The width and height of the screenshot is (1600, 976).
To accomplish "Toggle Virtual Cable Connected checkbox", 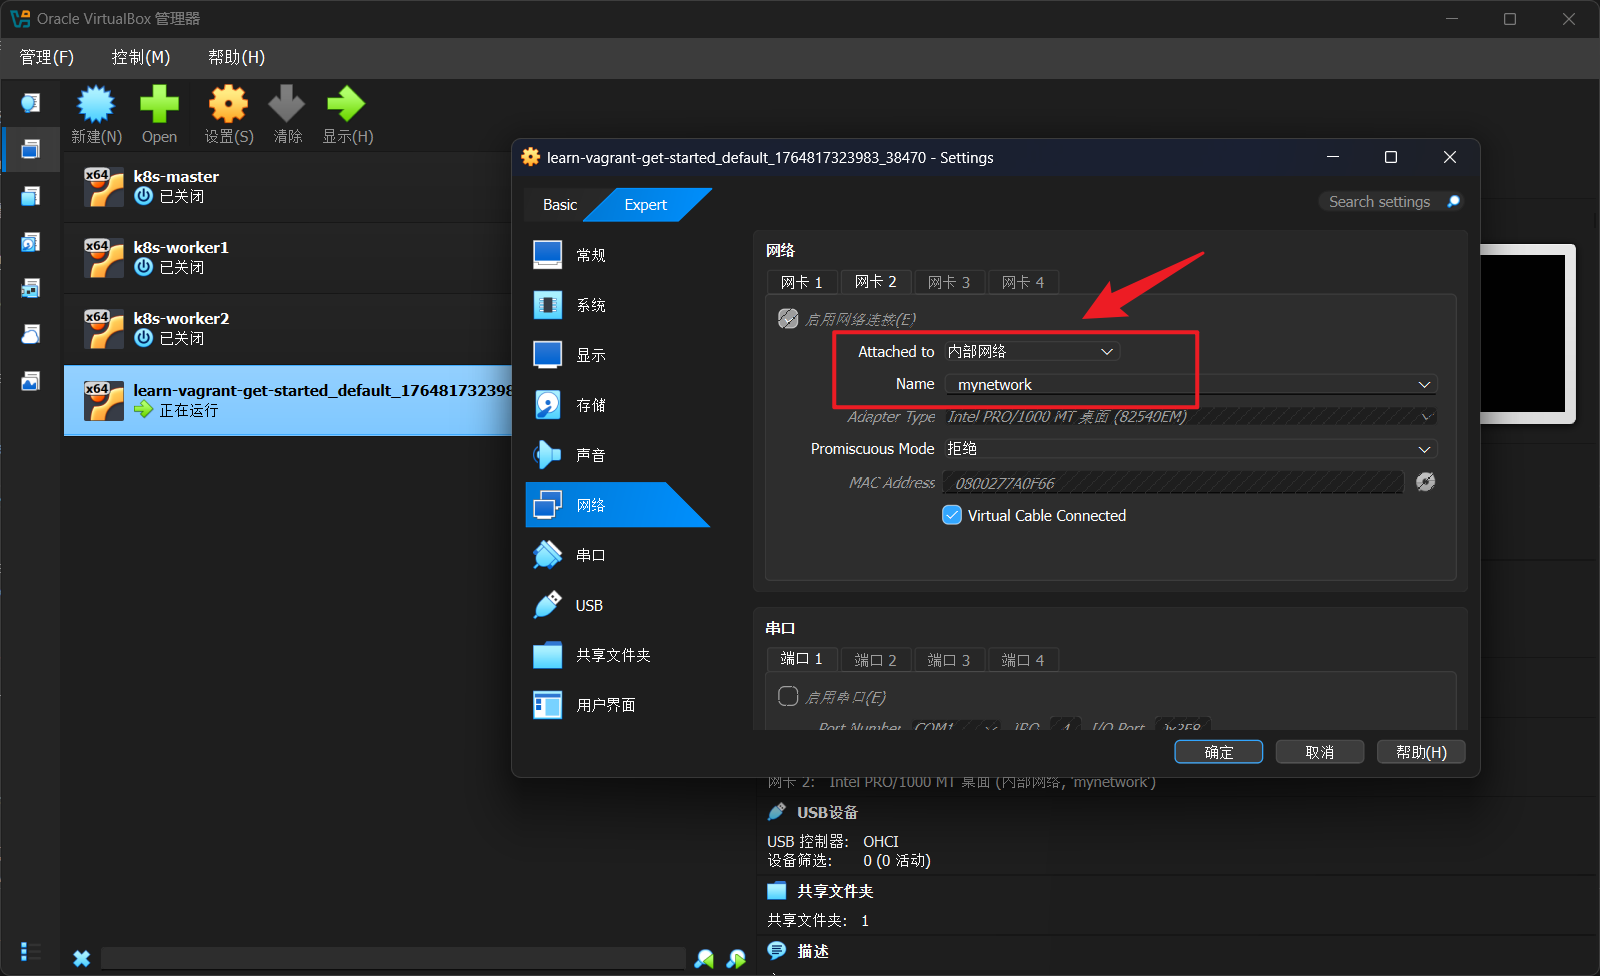I will coord(952,516).
